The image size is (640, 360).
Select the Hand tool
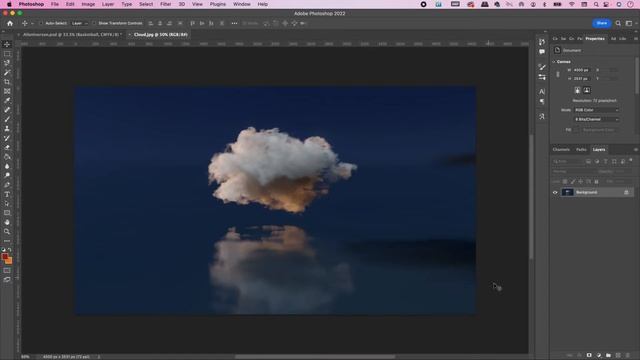(x=7, y=222)
